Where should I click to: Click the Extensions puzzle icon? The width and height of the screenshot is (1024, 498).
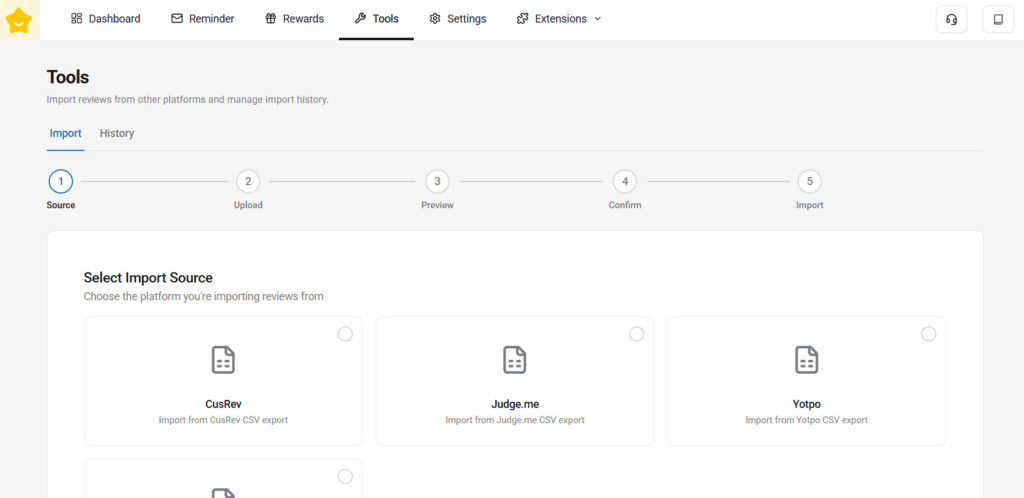(522, 19)
